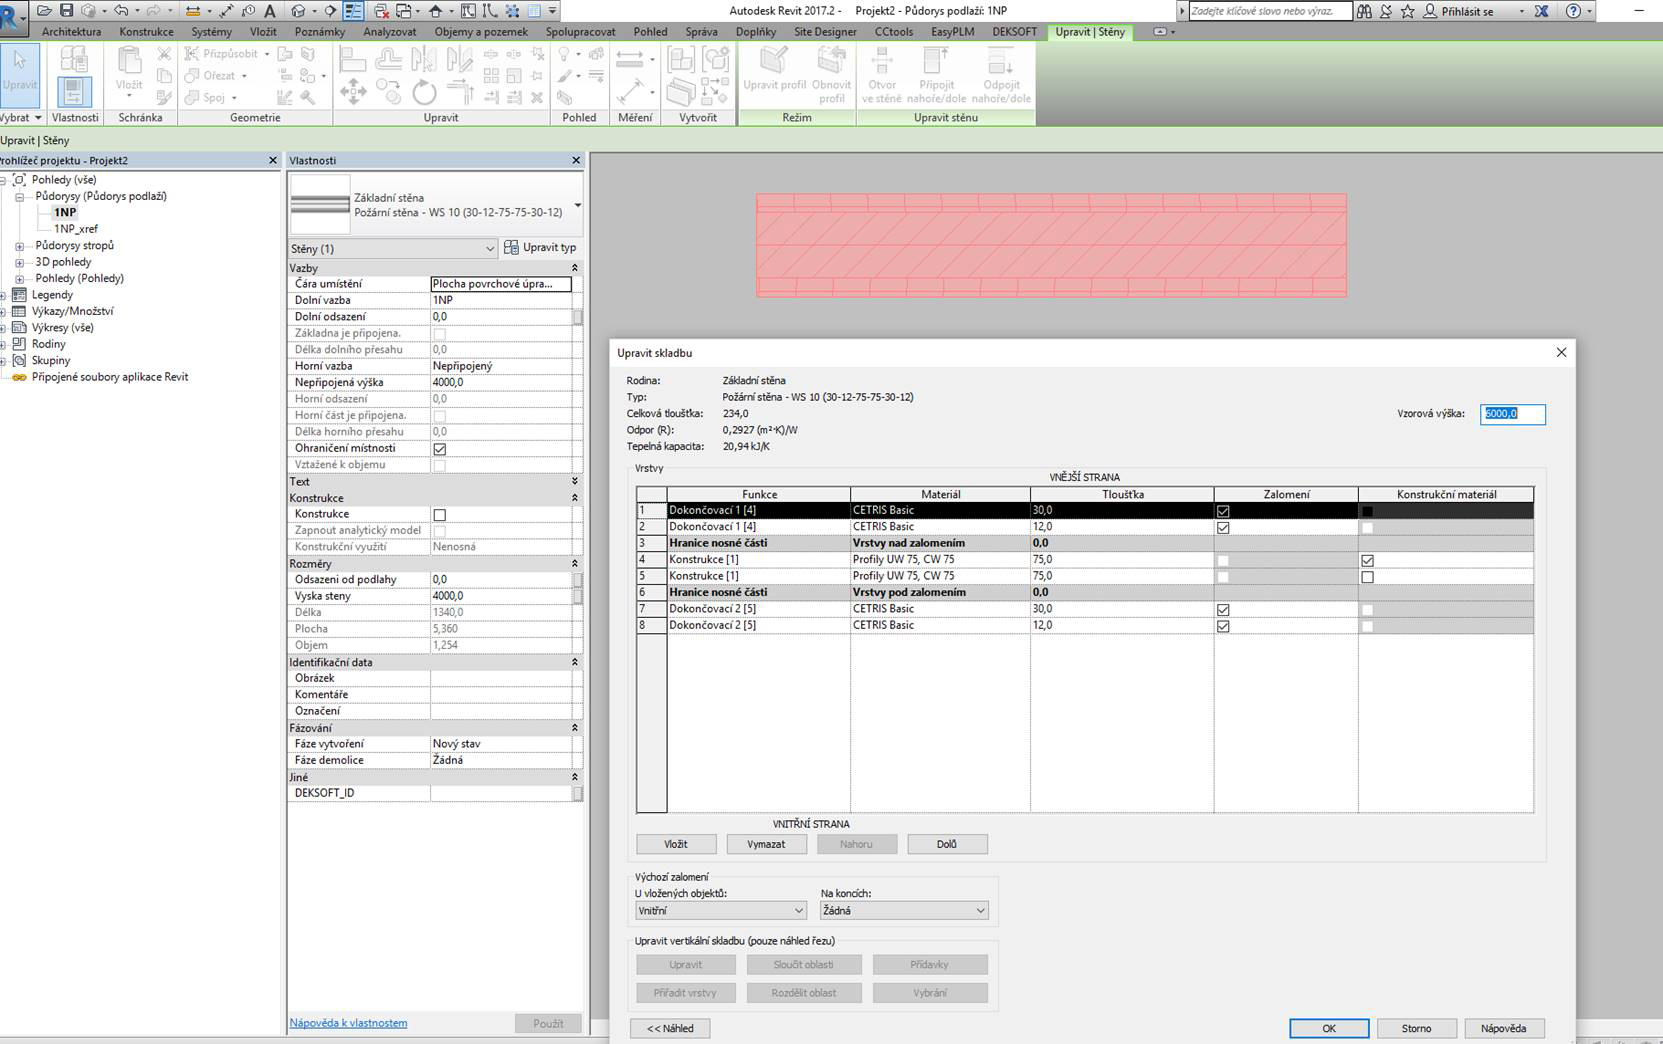Expand the Půdorysy stropů tree node
Viewport: 1663px width, 1044px height.
[x=19, y=246]
